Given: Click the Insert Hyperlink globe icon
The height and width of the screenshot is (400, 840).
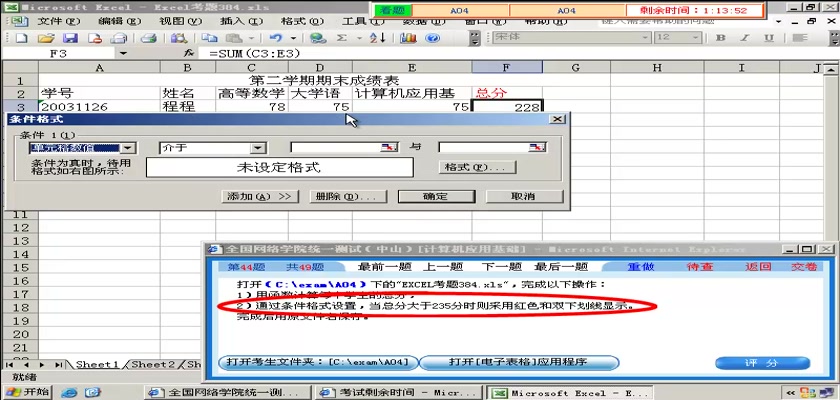Looking at the screenshot, I should (x=318, y=38).
